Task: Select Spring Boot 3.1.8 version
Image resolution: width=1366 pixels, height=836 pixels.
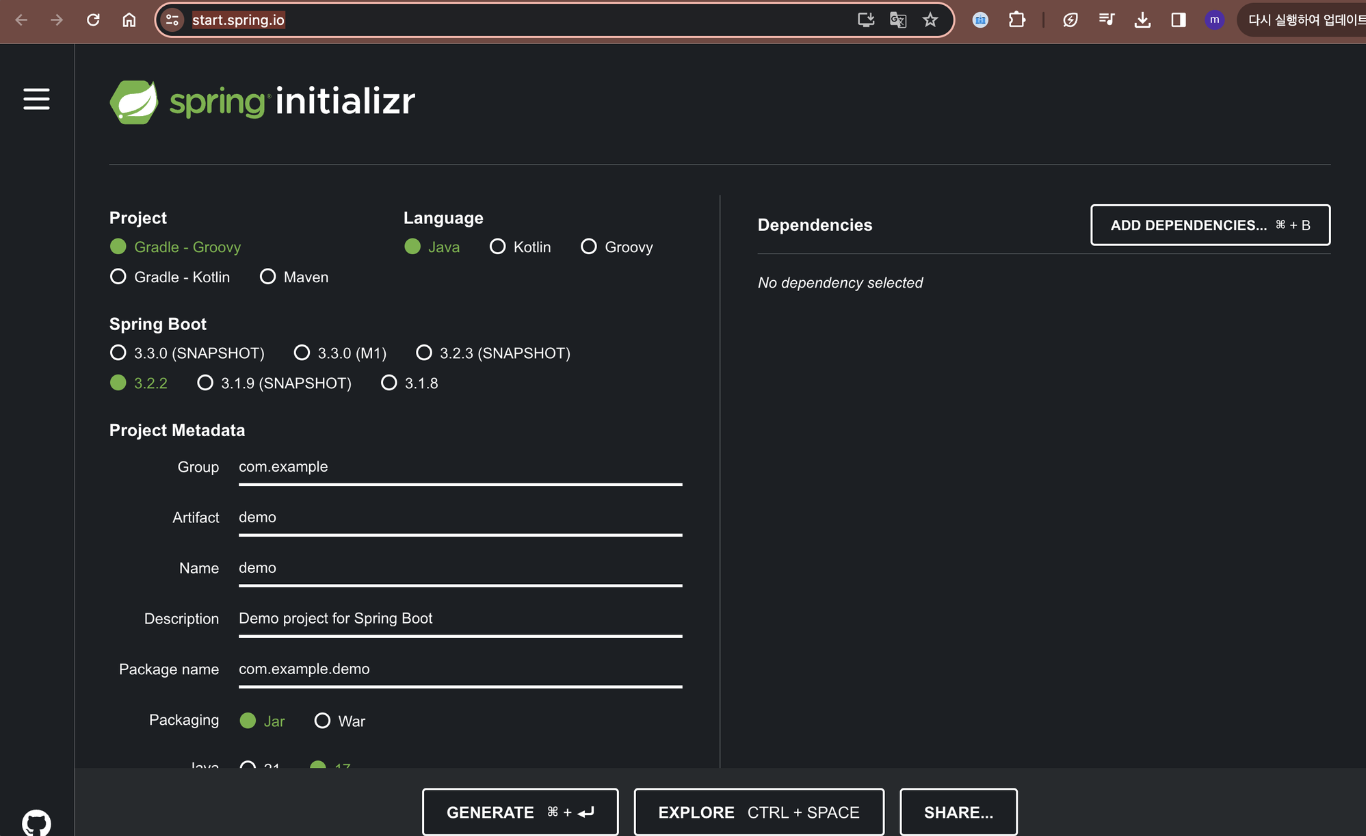Action: coord(409,383)
